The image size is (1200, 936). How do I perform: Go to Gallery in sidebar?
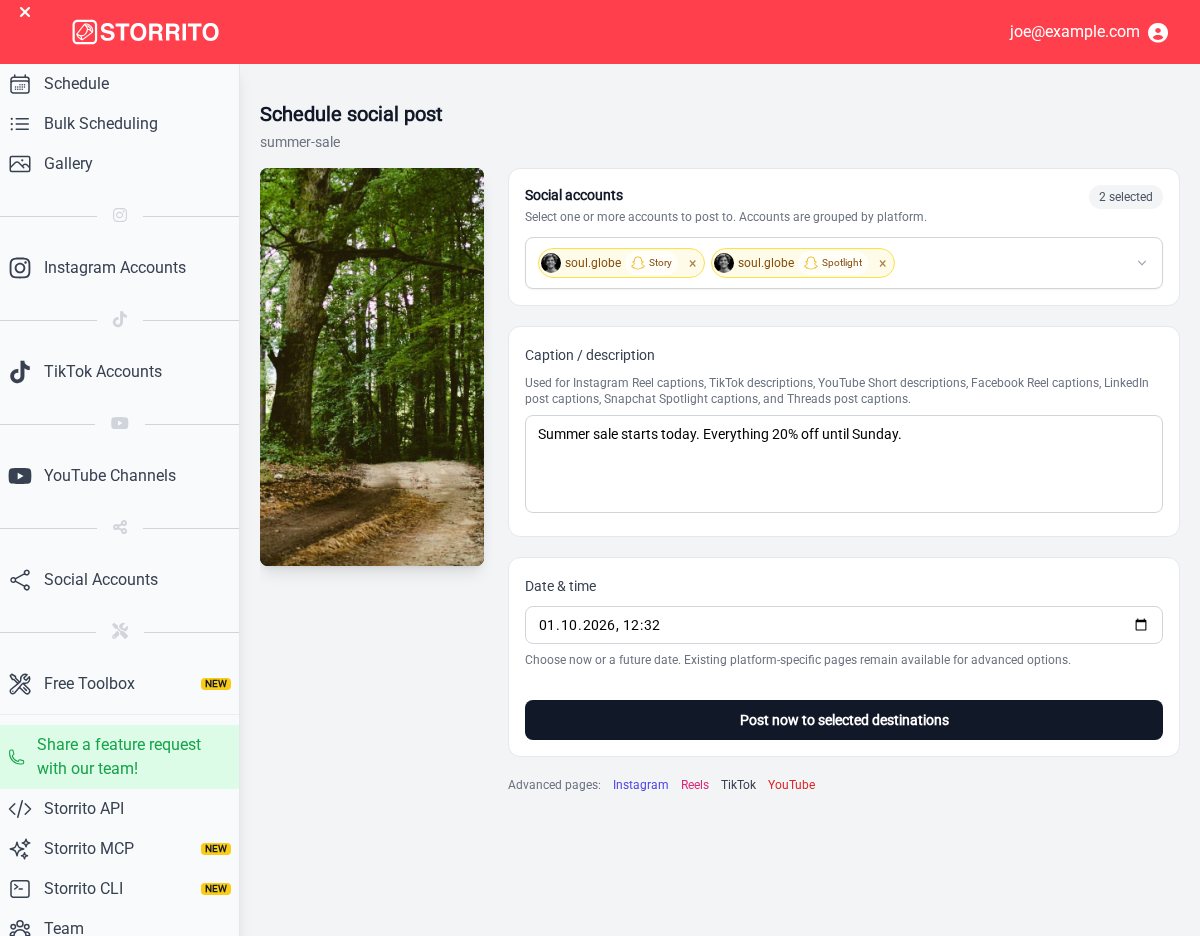point(119,164)
